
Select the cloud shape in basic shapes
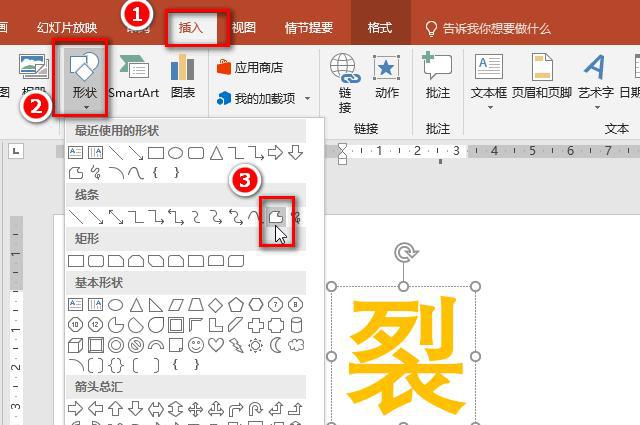coord(296,345)
